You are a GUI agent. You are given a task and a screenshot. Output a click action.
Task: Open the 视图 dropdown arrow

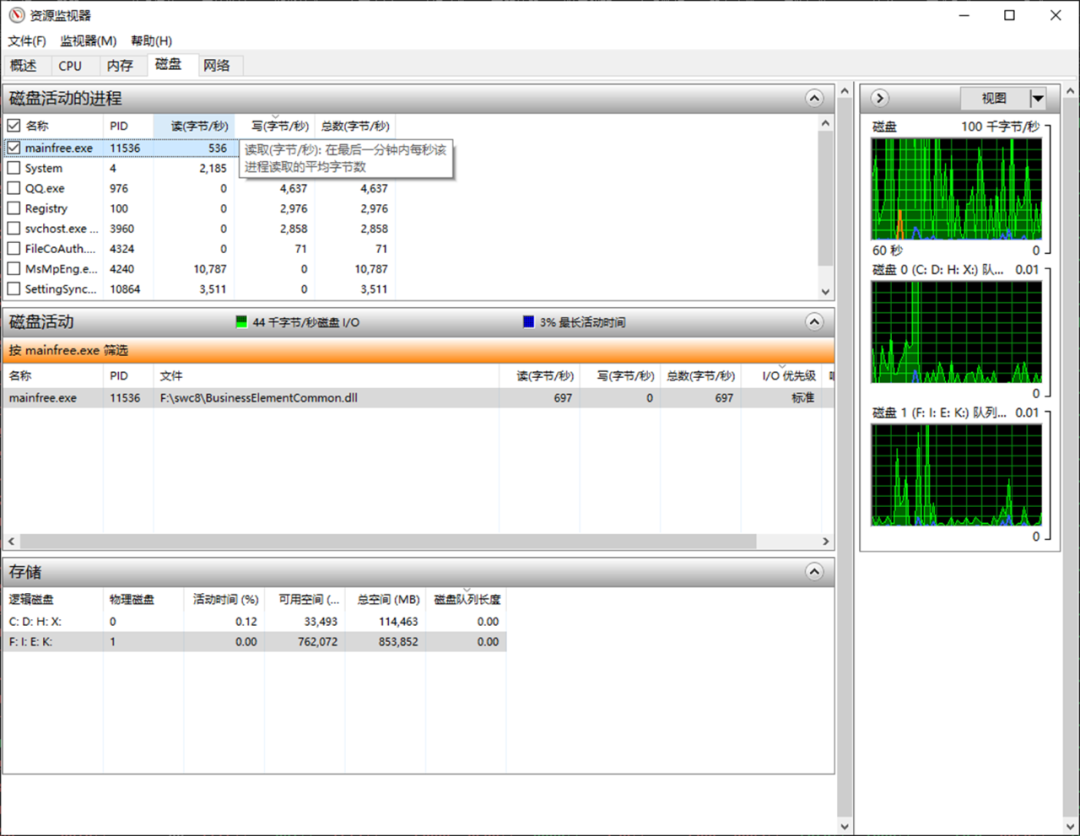click(1037, 98)
